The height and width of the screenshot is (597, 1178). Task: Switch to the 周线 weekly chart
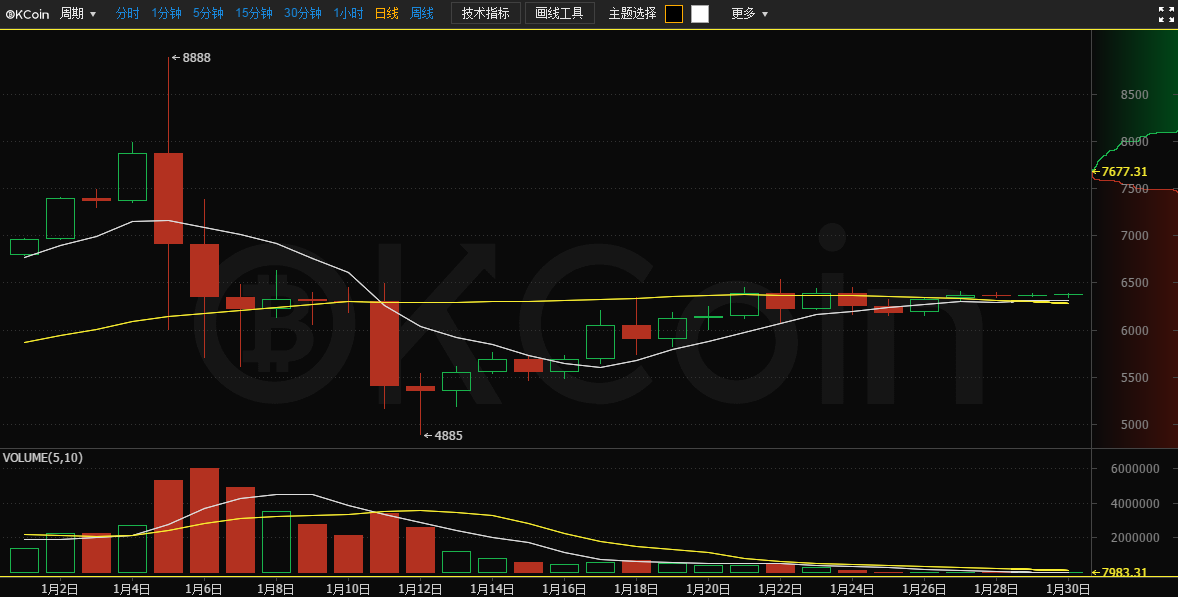(421, 14)
